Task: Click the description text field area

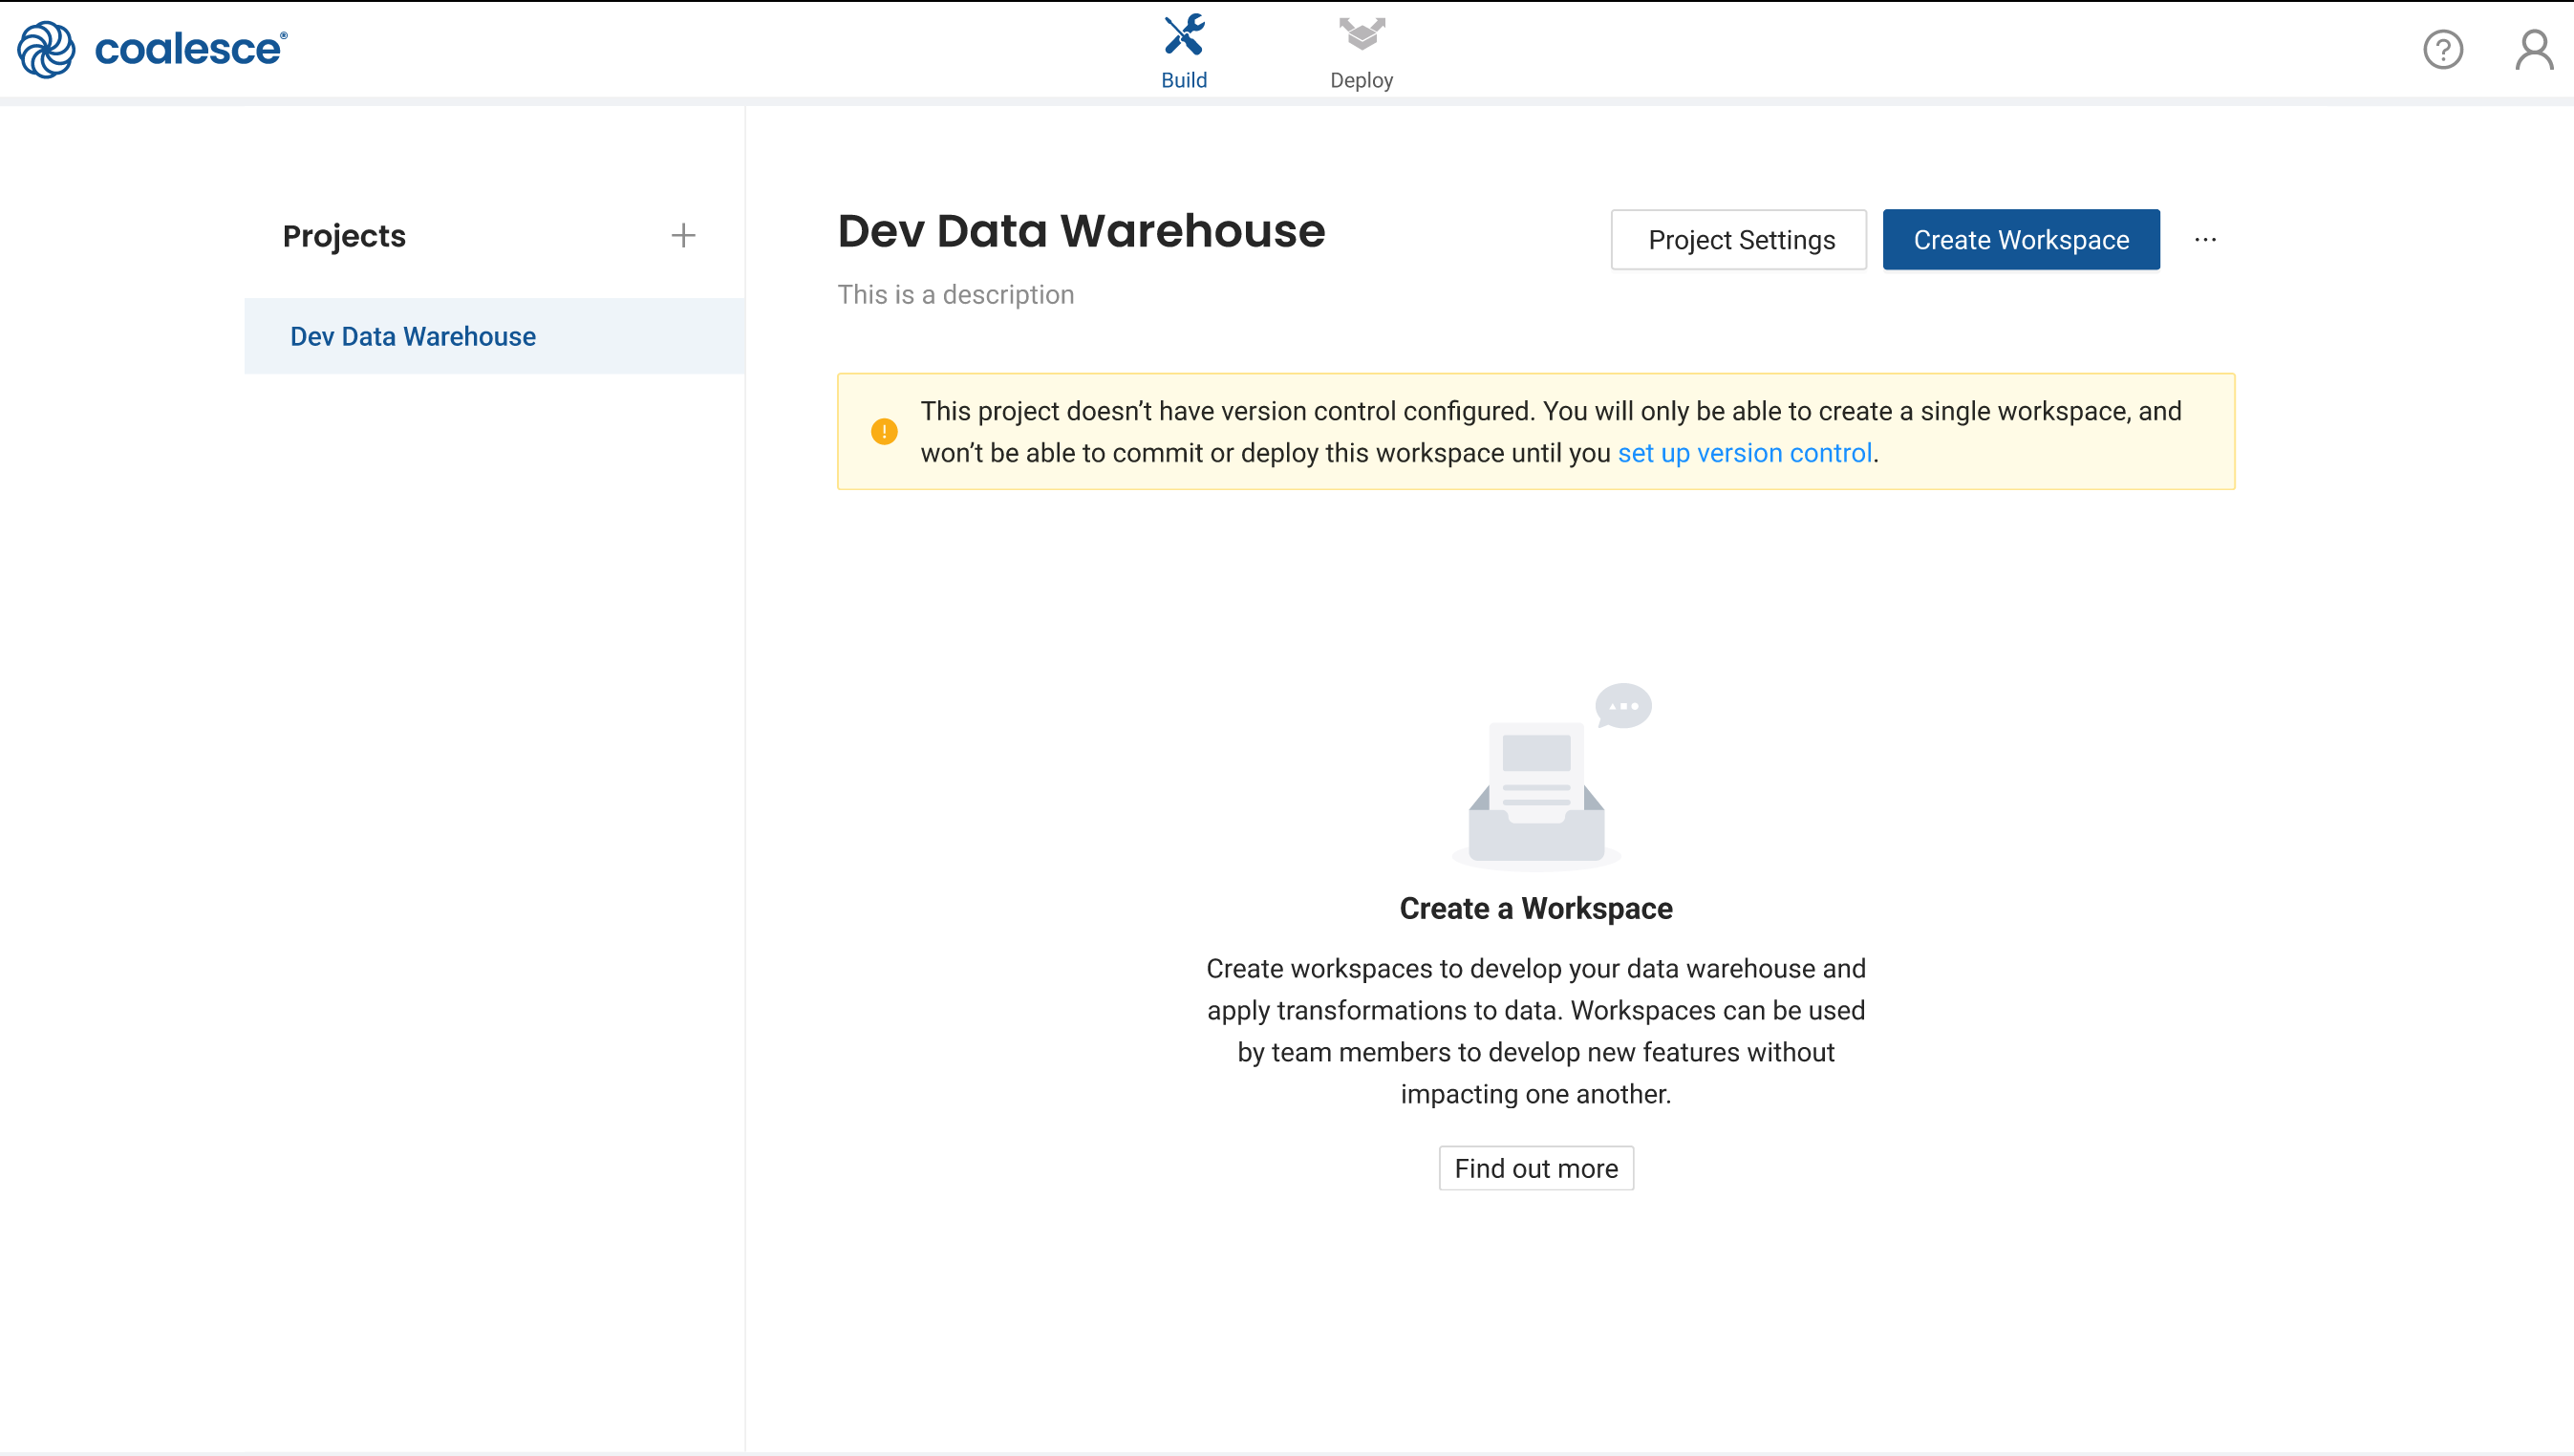Action: click(958, 293)
